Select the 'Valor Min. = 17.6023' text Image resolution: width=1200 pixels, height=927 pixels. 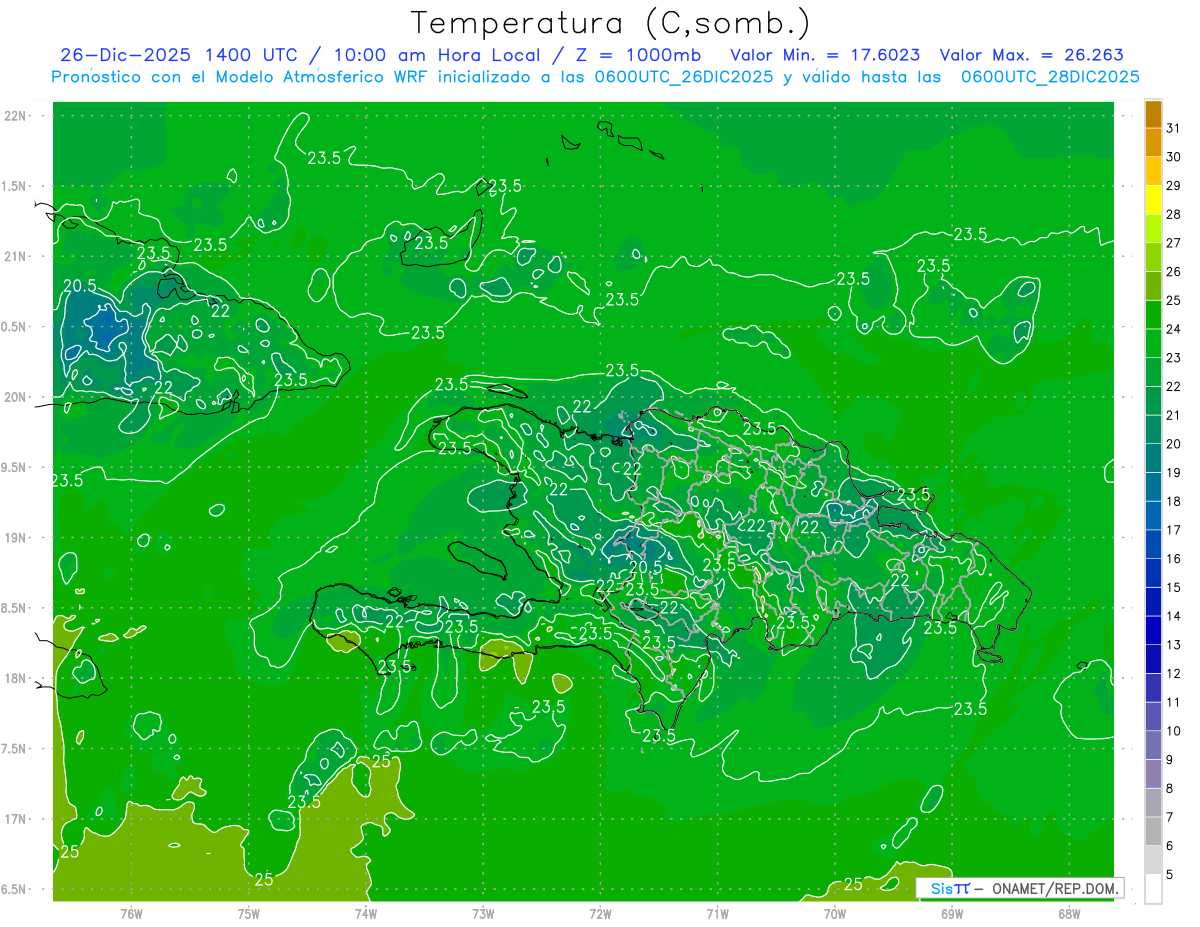coord(826,55)
